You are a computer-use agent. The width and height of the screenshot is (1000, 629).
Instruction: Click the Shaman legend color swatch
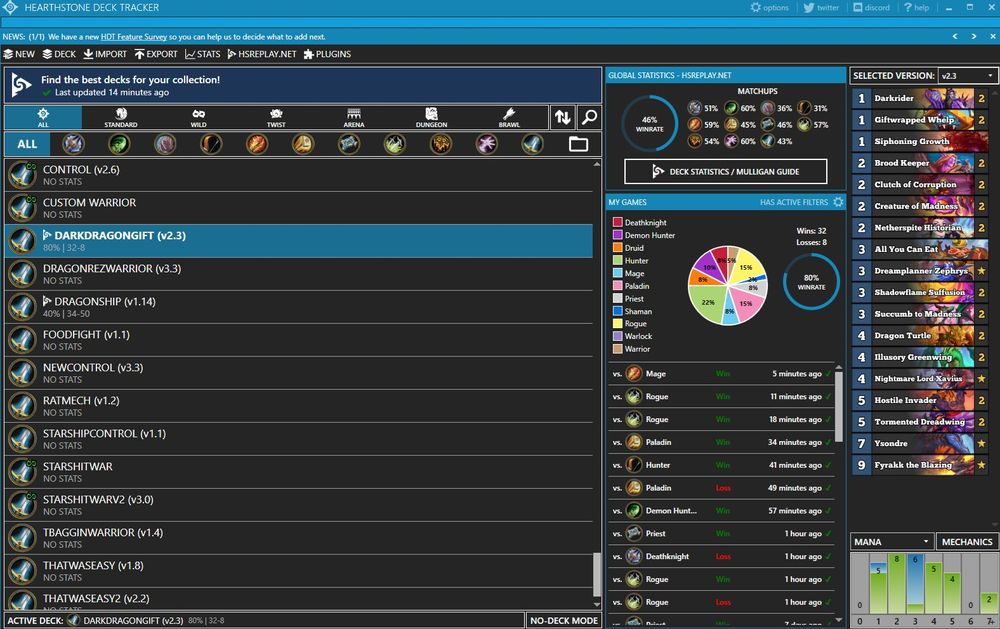tap(617, 311)
